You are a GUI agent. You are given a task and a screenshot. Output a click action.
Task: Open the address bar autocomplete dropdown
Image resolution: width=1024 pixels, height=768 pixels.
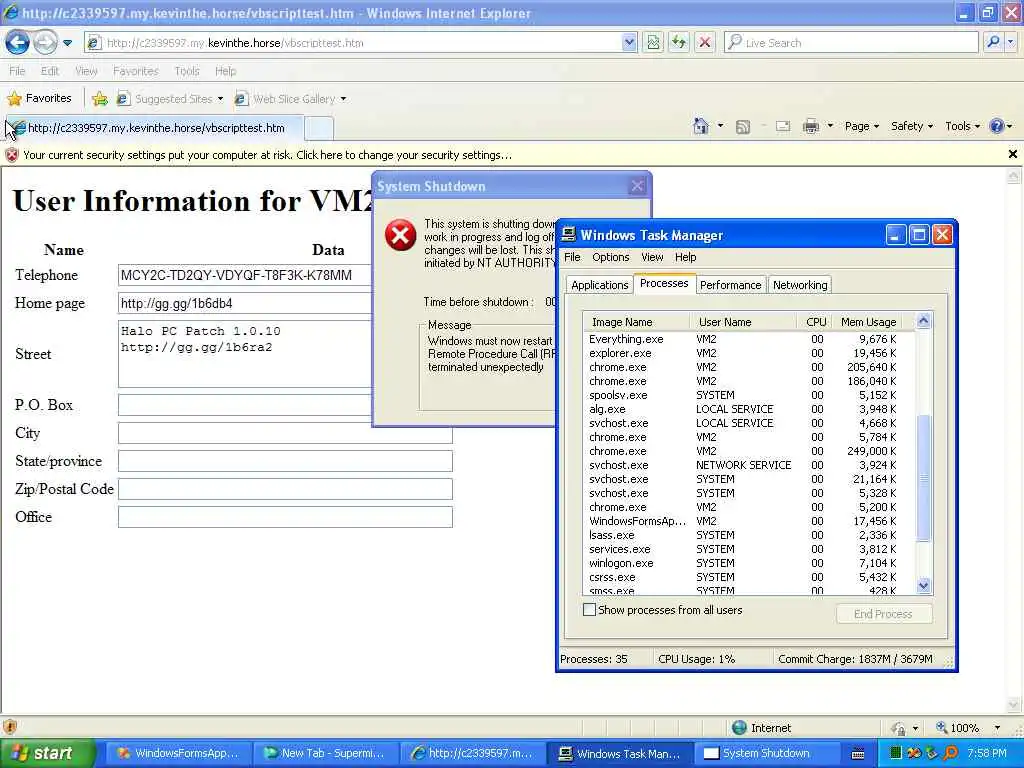(x=628, y=42)
